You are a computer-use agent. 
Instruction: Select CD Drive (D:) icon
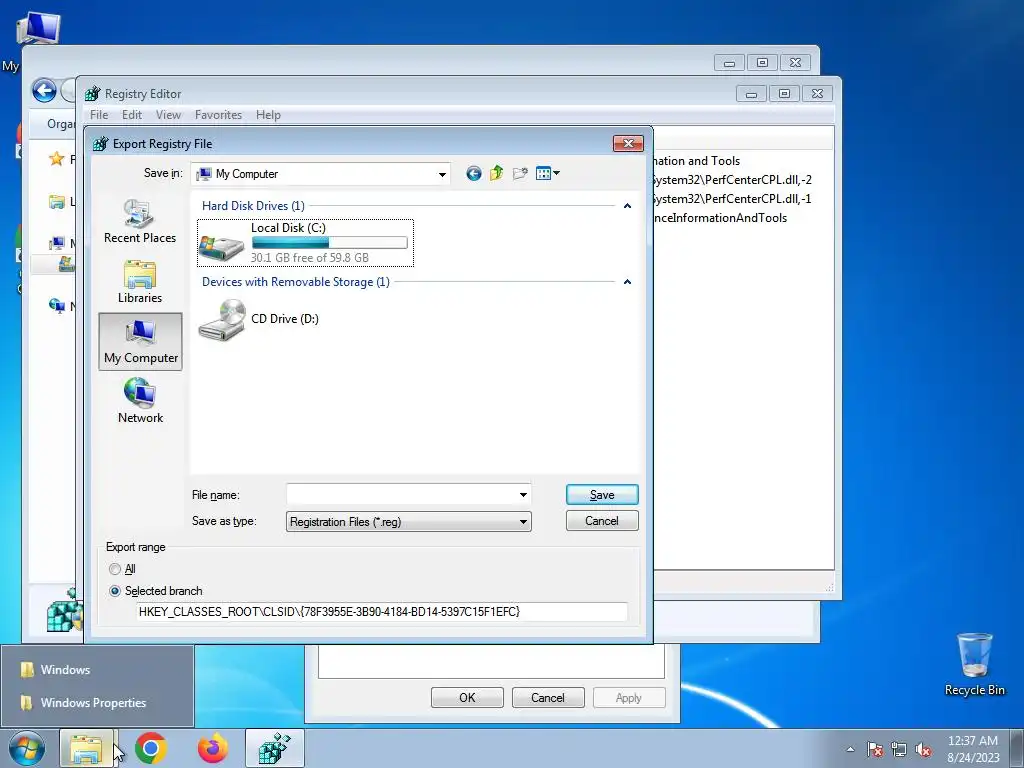259,319
